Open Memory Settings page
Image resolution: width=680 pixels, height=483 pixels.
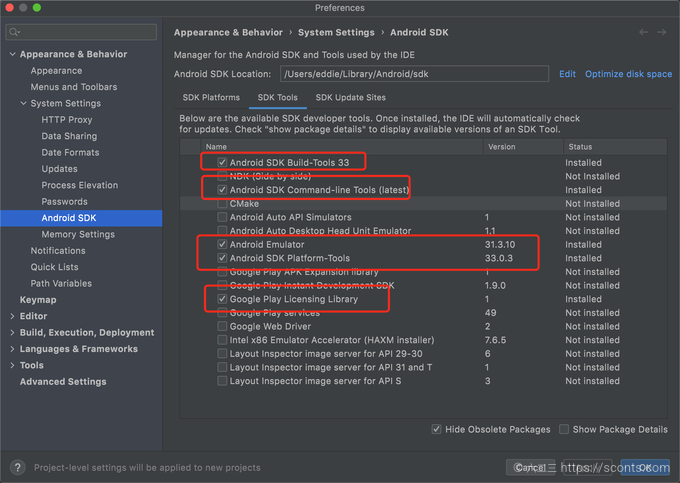coord(78,234)
